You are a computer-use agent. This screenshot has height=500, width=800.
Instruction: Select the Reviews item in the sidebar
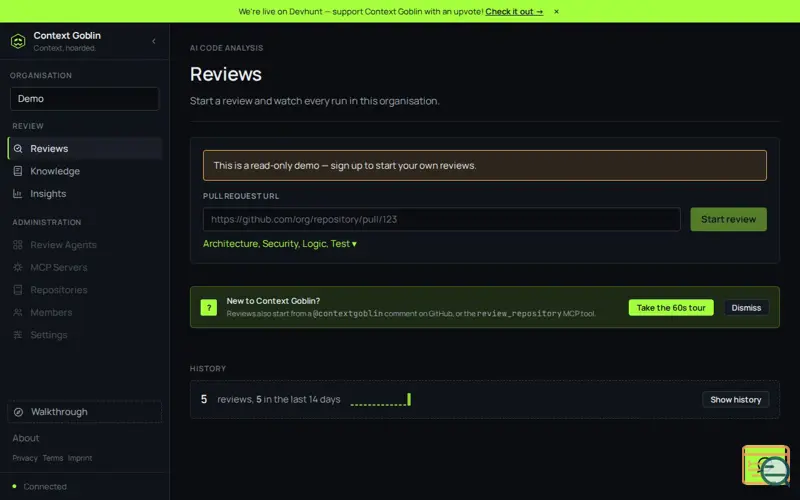(x=85, y=148)
